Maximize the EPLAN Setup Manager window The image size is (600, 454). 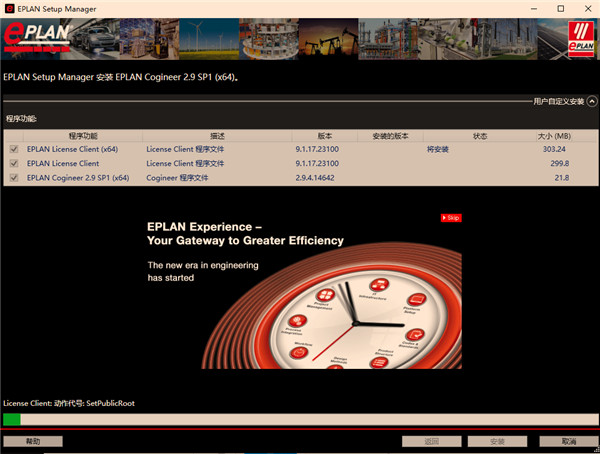coord(561,8)
